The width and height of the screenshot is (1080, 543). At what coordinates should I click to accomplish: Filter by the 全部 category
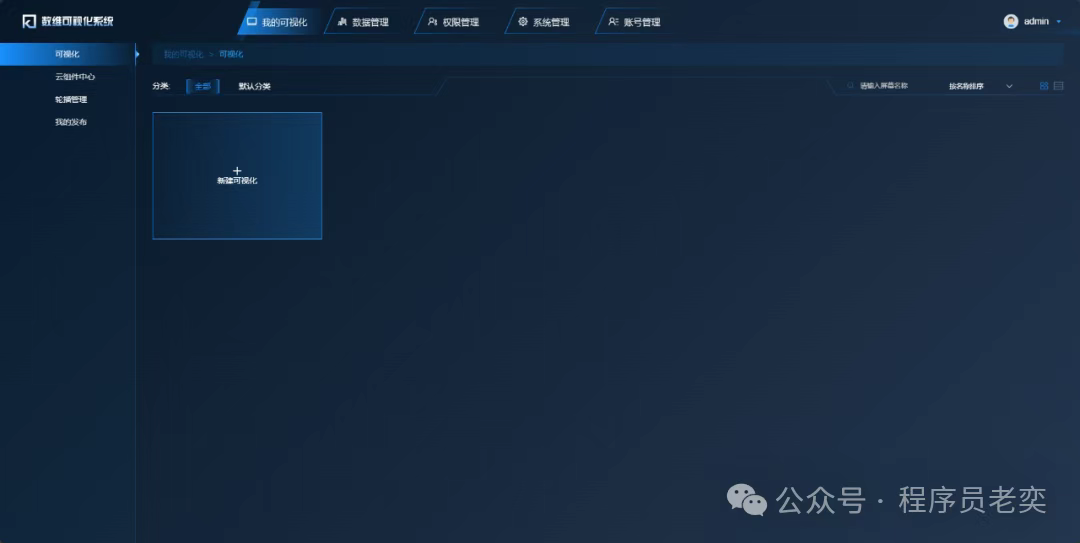coord(202,86)
